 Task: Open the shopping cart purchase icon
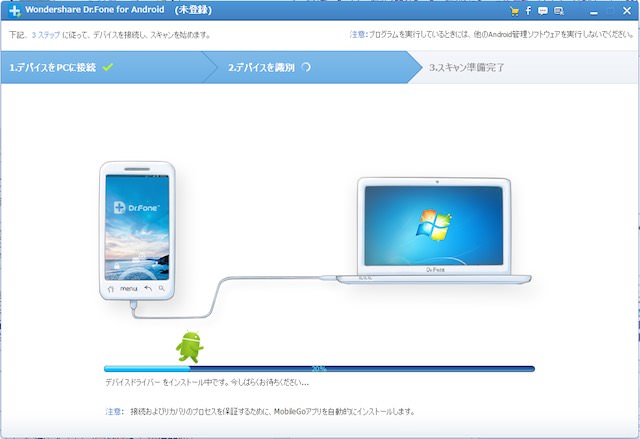coord(514,11)
